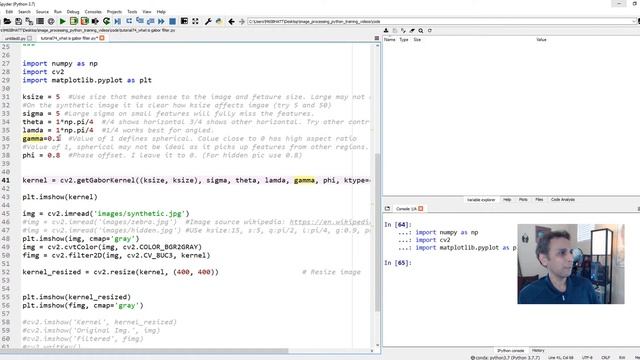Screen dimensions: 640x360
Task: Browse console tabs icon
Action: pos(387,209)
